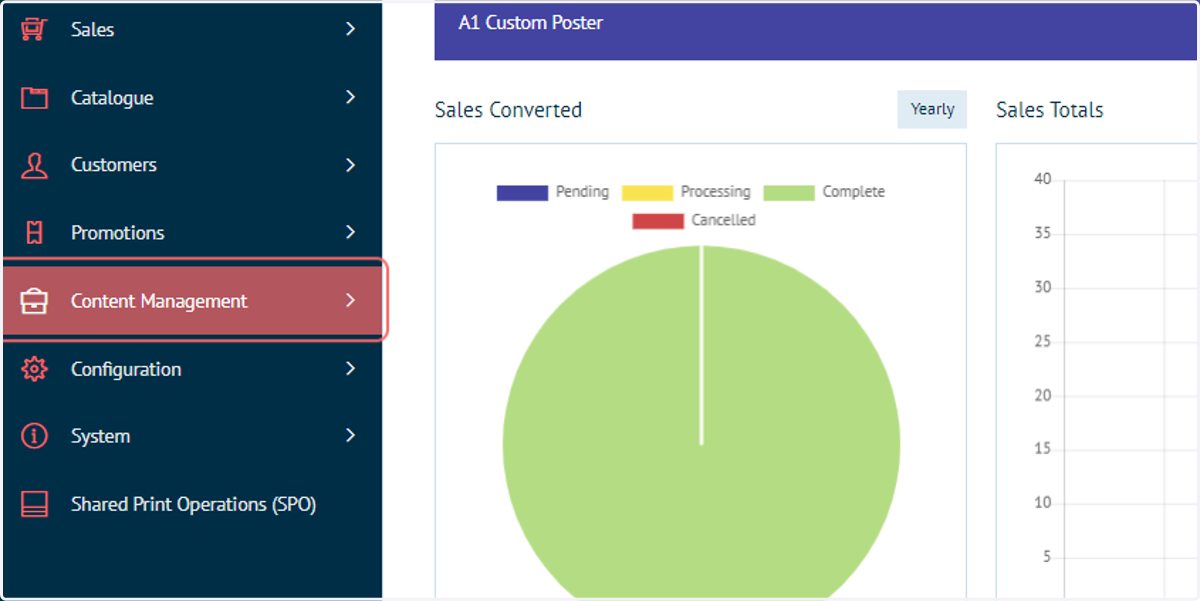Expand the Configuration menu chevron
This screenshot has width=1200, height=601.
(x=350, y=368)
